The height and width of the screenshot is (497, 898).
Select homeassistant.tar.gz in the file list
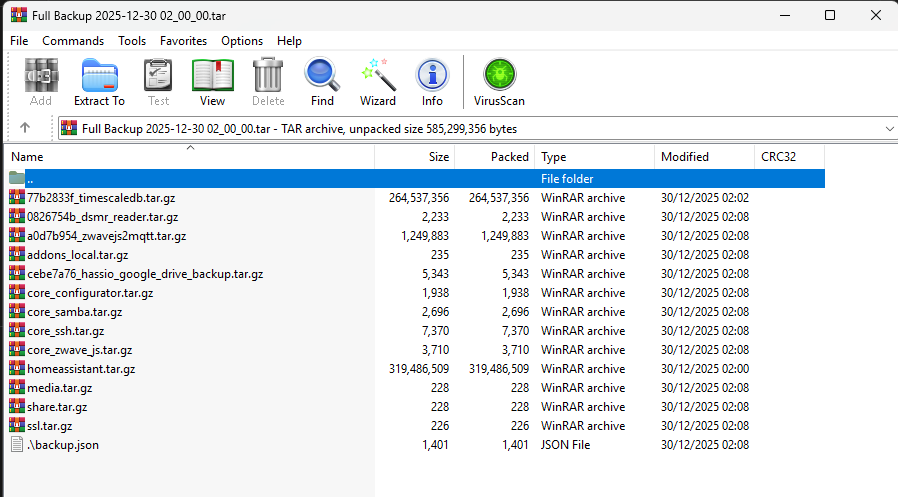click(x=81, y=369)
